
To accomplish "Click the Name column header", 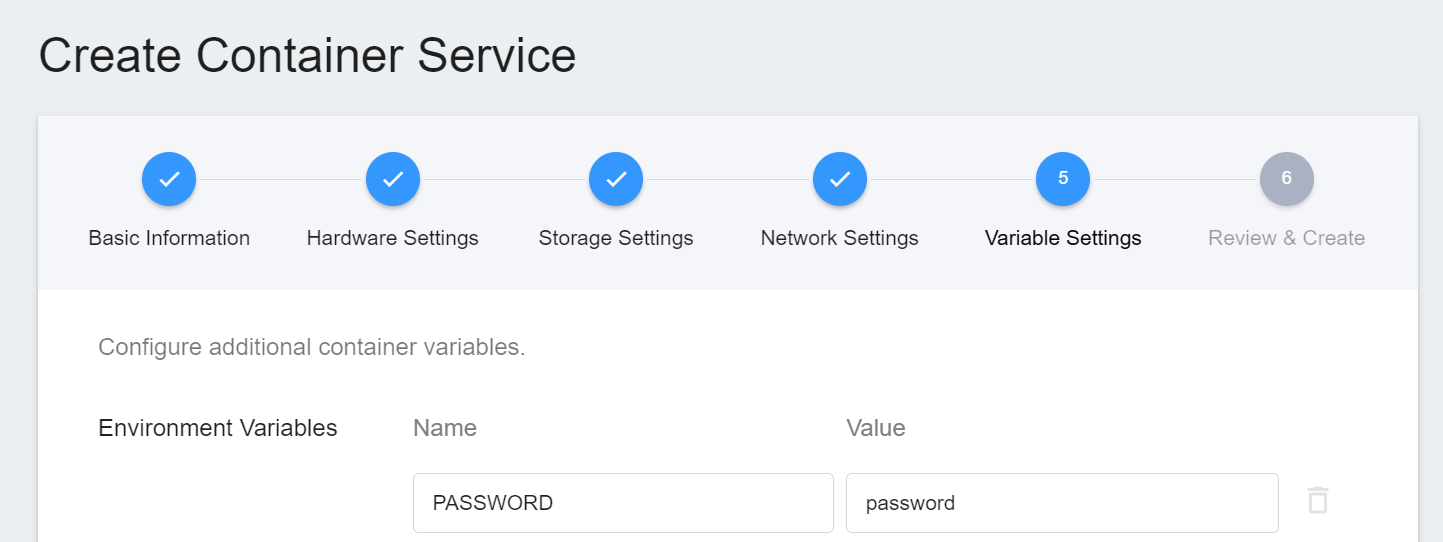I will tap(445, 428).
